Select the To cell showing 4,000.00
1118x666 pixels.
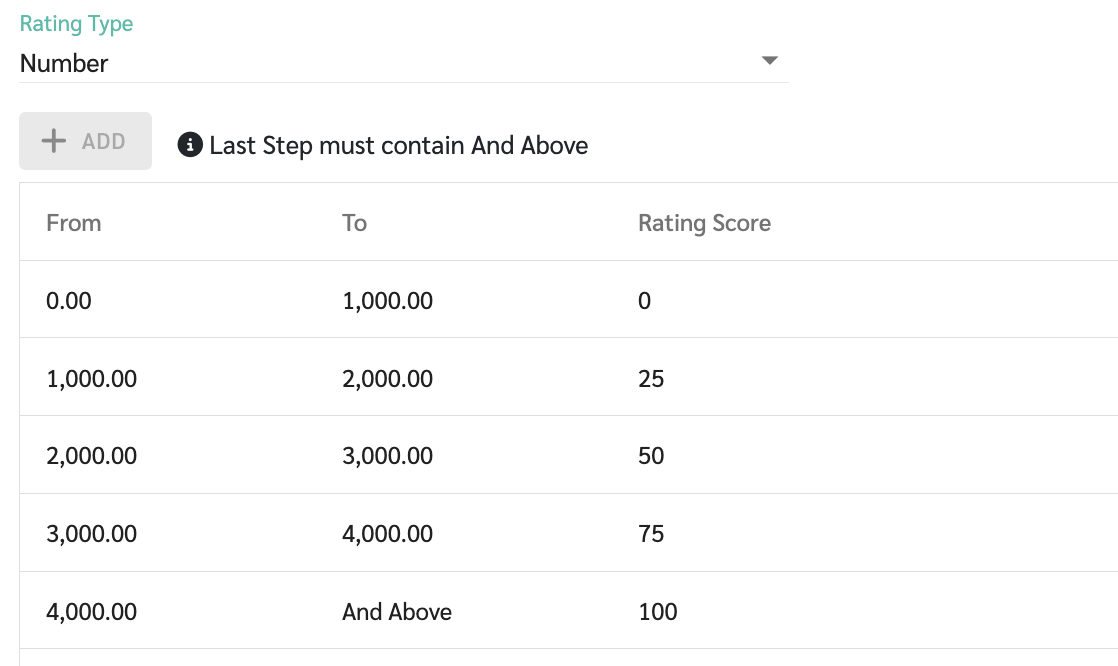(387, 534)
